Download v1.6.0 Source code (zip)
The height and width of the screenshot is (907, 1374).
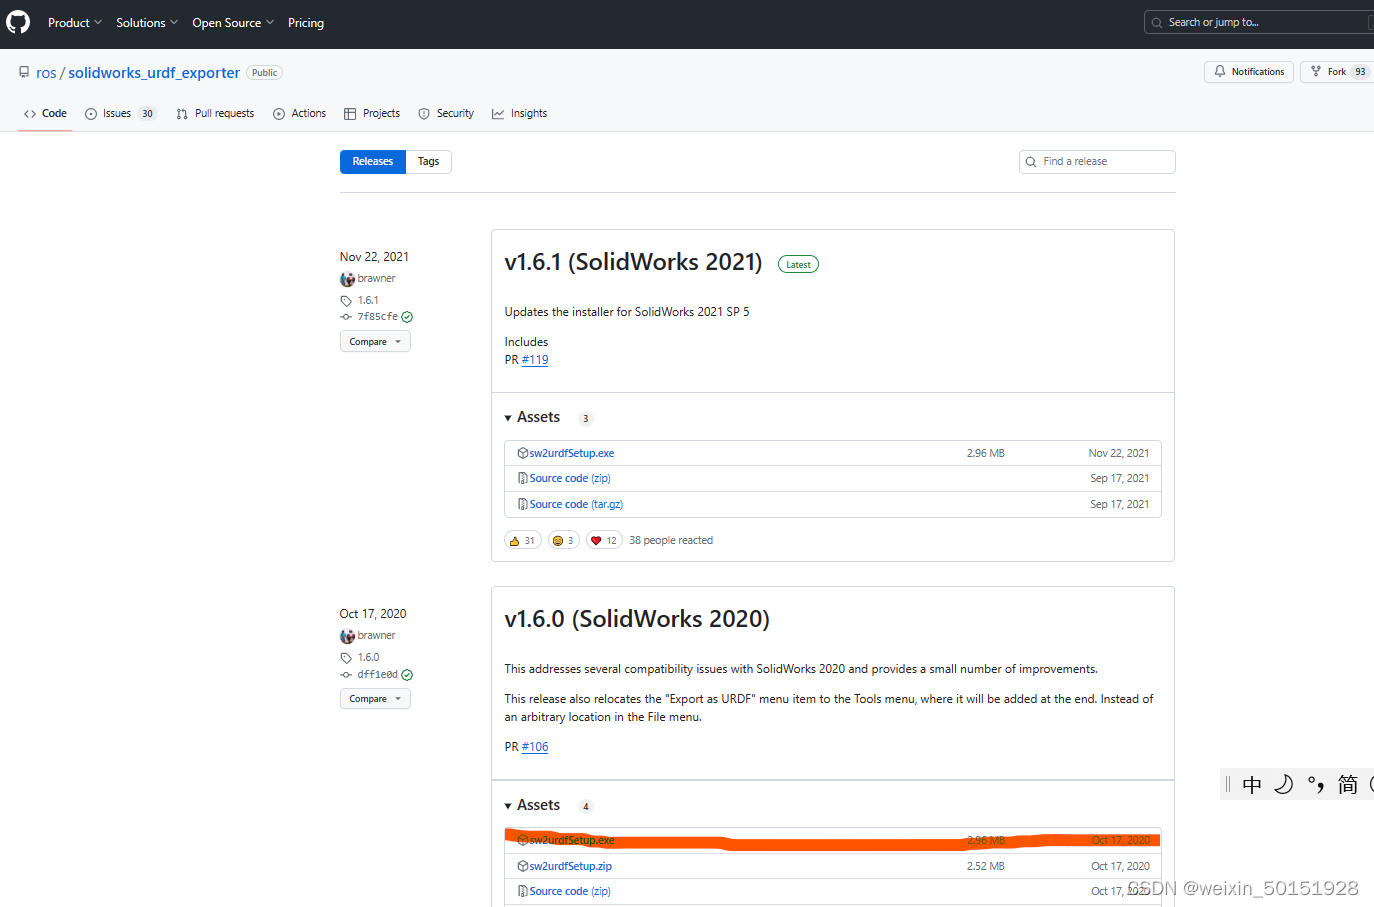[x=570, y=892]
